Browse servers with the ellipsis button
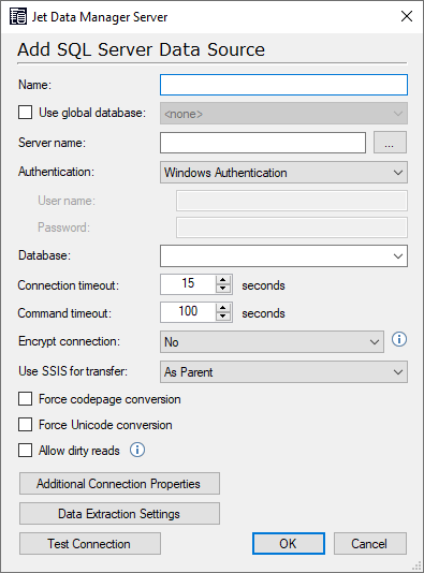The image size is (424, 573). click(x=390, y=143)
